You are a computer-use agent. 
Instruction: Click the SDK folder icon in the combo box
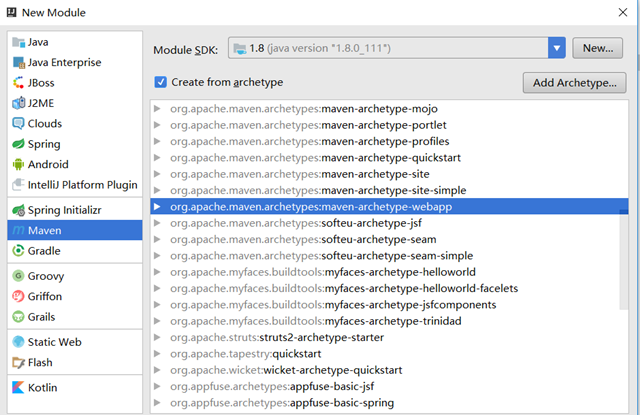[x=240, y=49]
